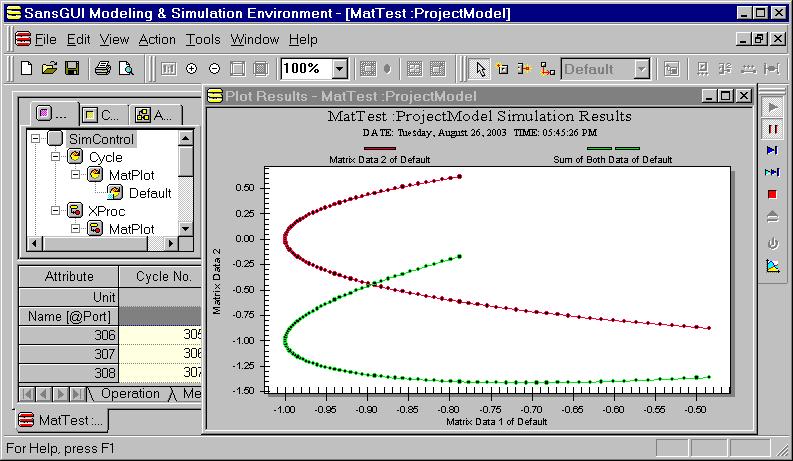This screenshot has height=461, width=793.
Task: Go to last record using the grid navigation button
Action: [x=77, y=394]
